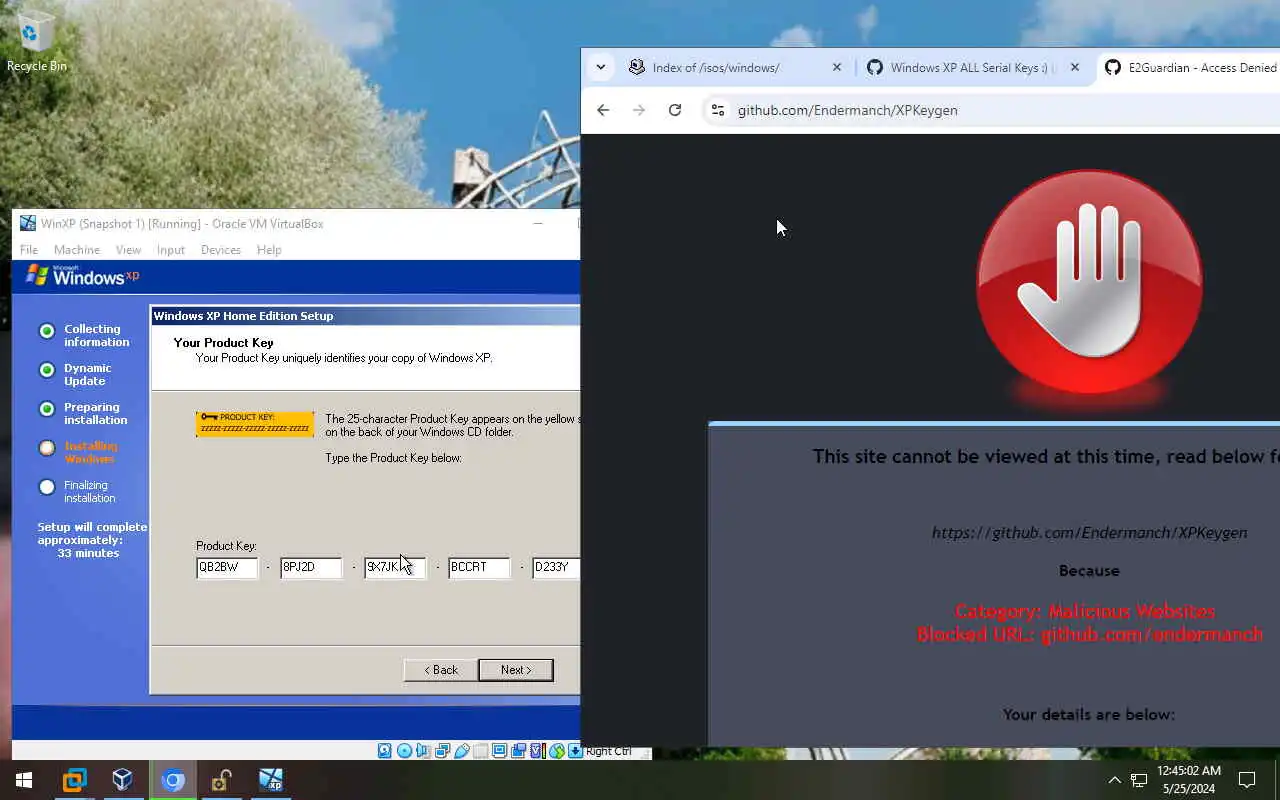1280x800 pixels.
Task: Minimize the WinXP VirtualBox window
Action: tap(538, 223)
